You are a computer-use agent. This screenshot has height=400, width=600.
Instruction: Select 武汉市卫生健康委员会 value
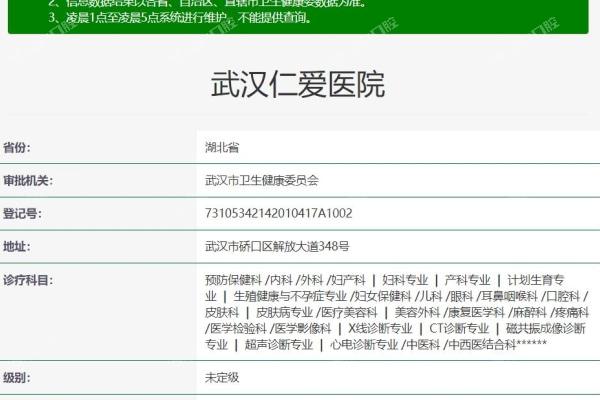262,180
